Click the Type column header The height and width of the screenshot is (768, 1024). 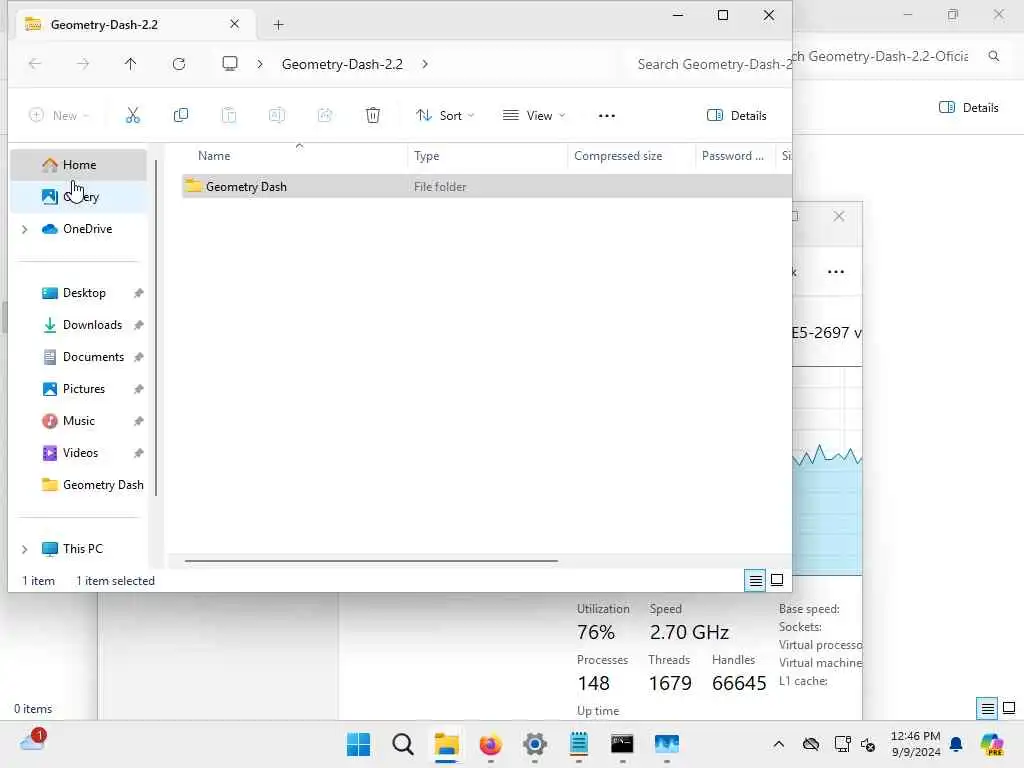pos(426,156)
